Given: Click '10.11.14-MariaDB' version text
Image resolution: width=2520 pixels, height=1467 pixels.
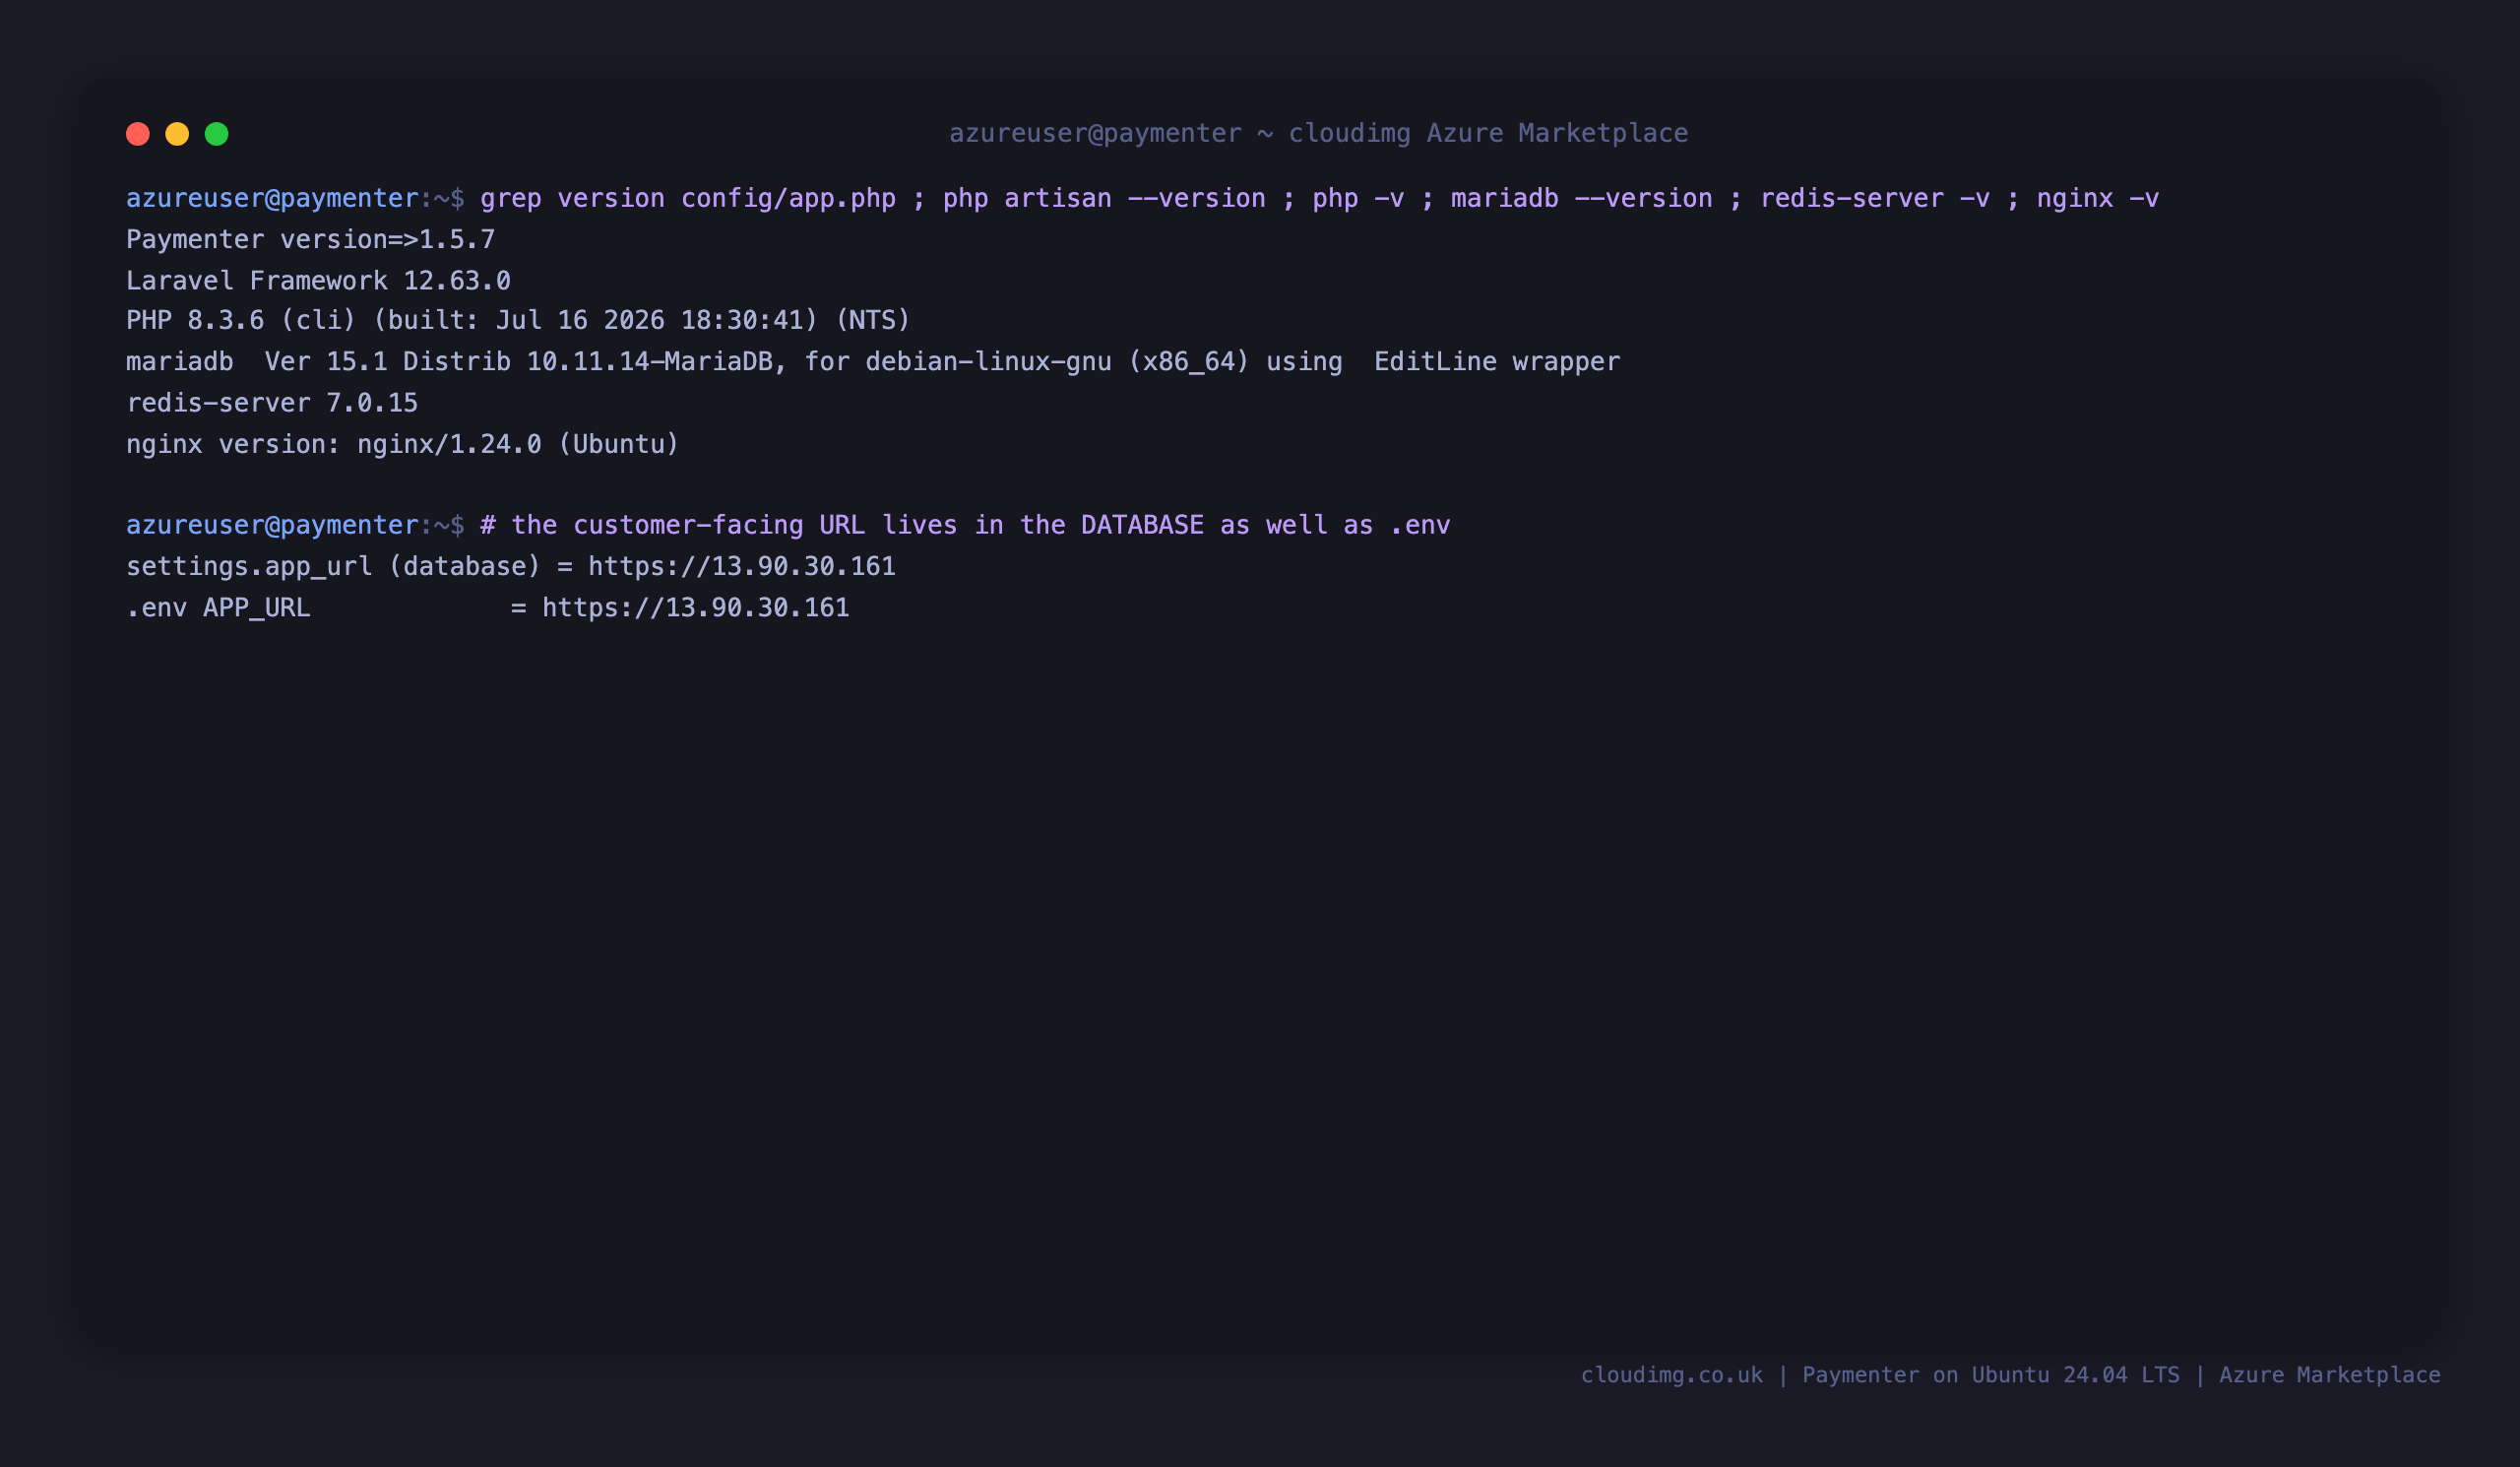Looking at the screenshot, I should tap(650, 361).
